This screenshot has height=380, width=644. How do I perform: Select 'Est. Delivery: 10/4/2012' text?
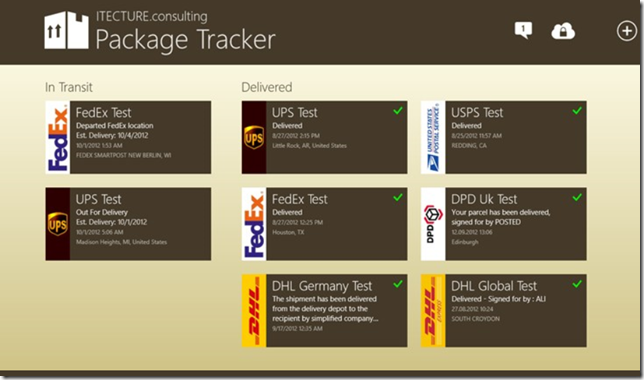112,136
